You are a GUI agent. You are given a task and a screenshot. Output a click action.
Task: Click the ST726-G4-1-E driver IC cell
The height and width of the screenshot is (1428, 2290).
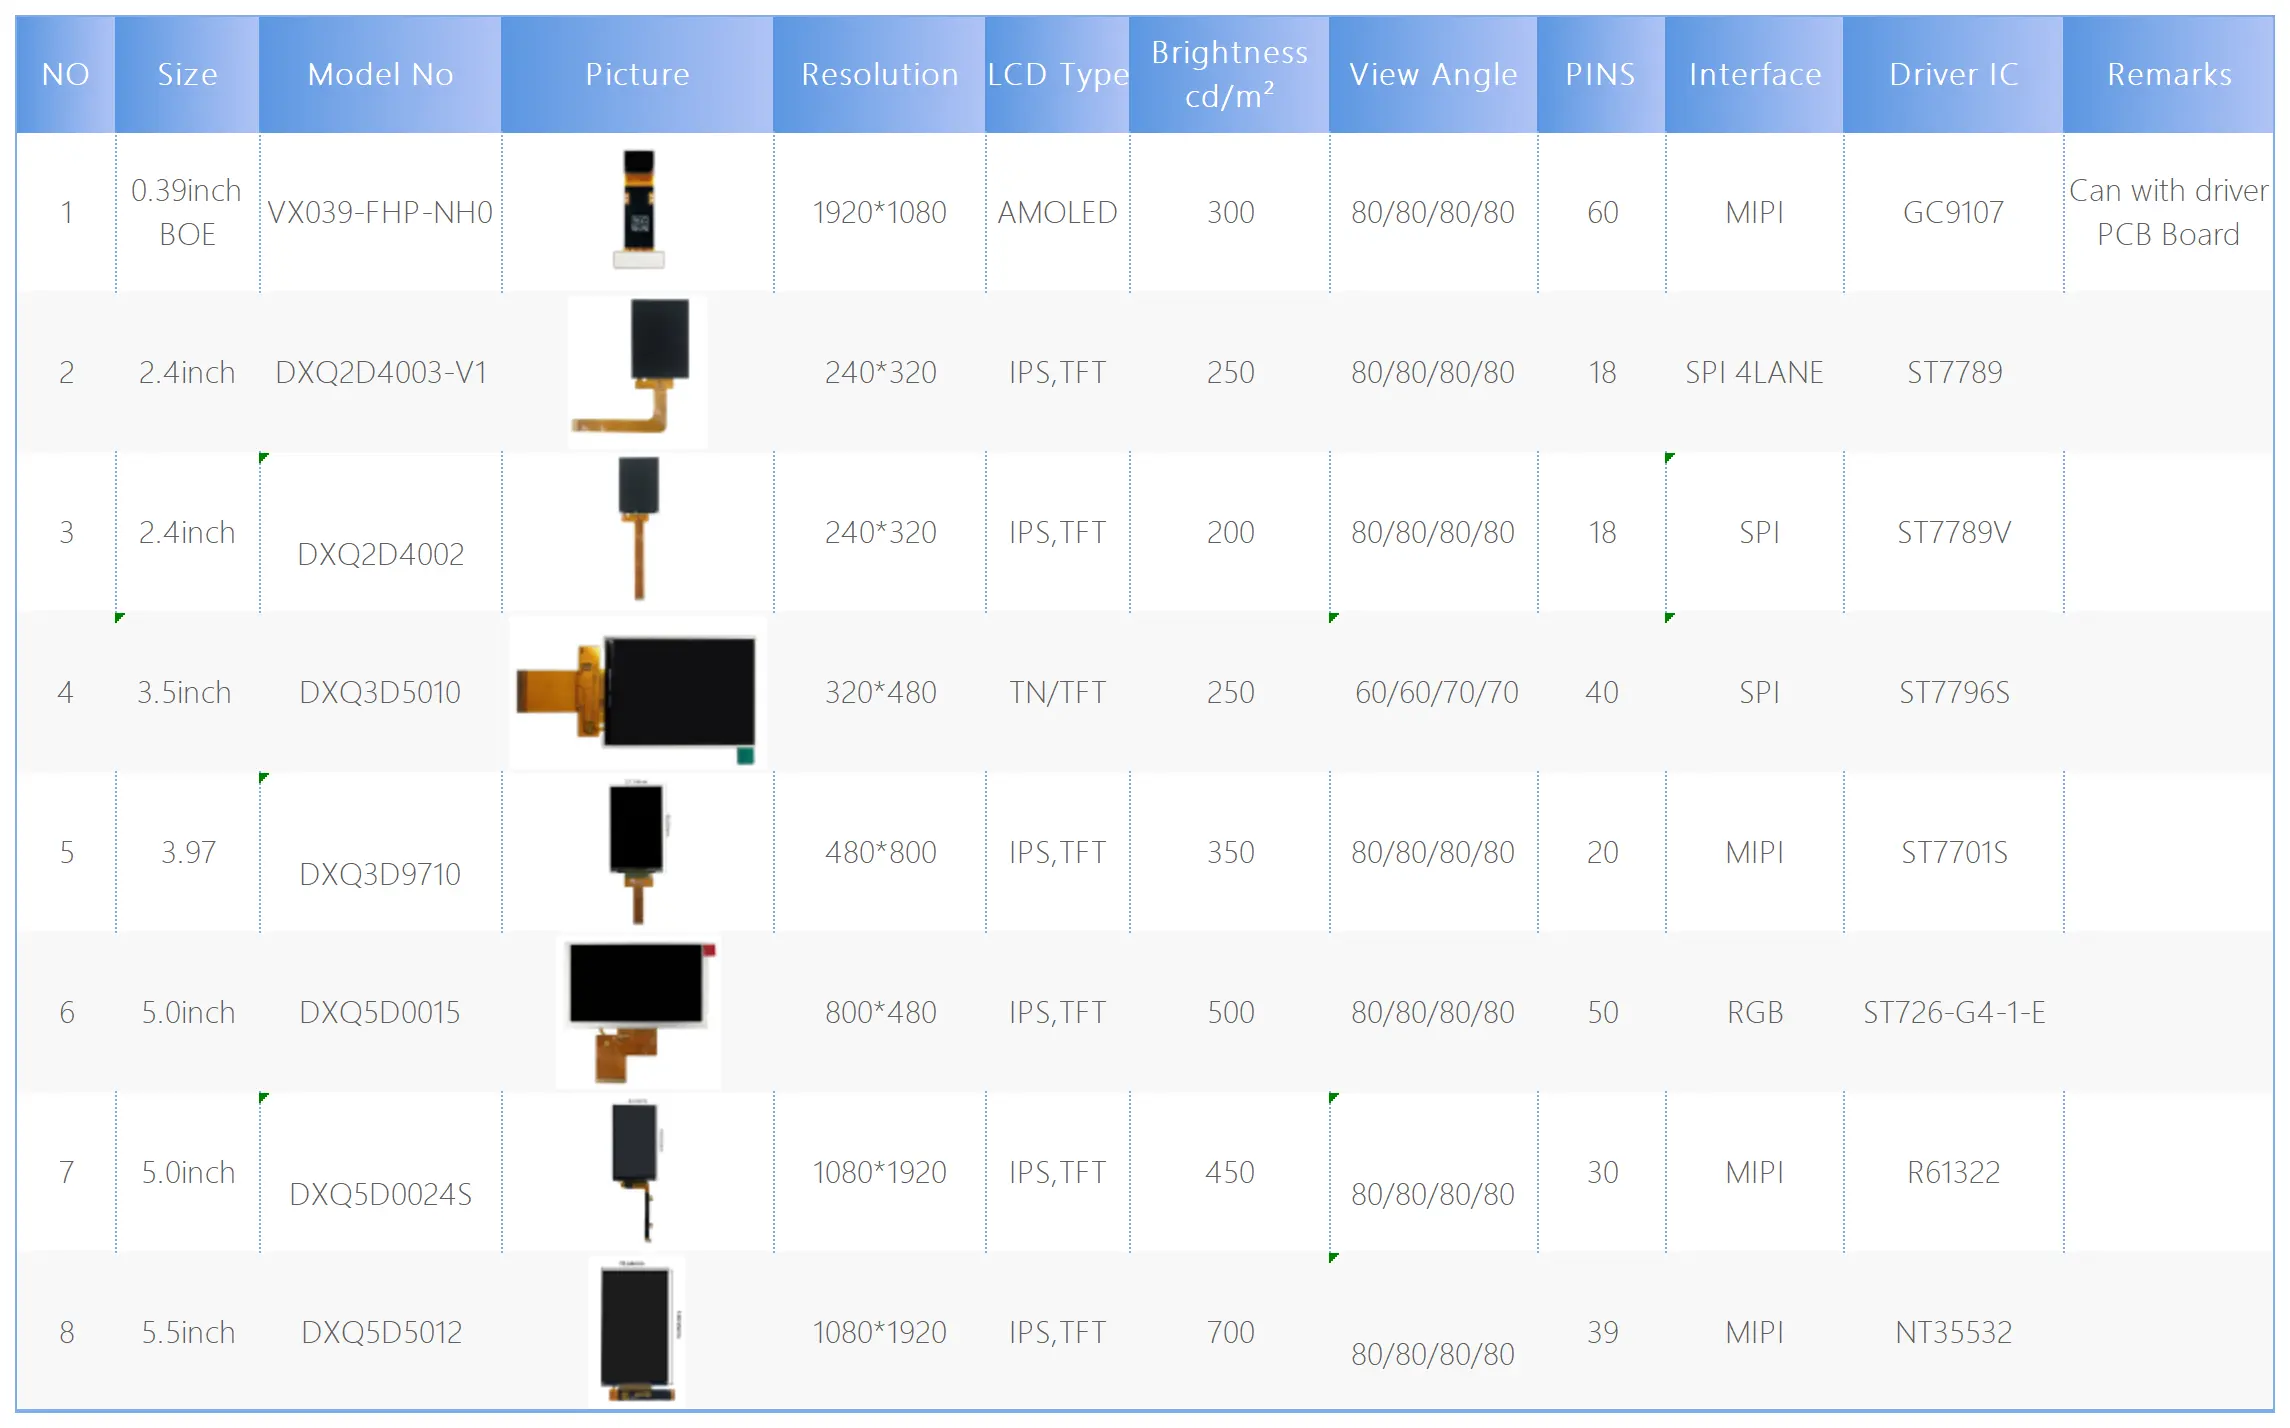pos(1954,1013)
